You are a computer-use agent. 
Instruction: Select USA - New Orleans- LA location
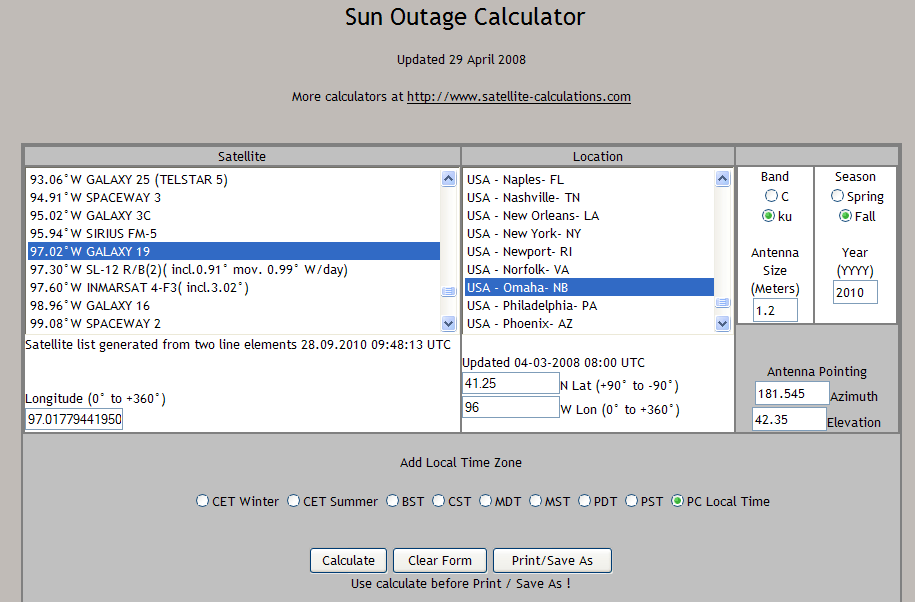pos(589,216)
